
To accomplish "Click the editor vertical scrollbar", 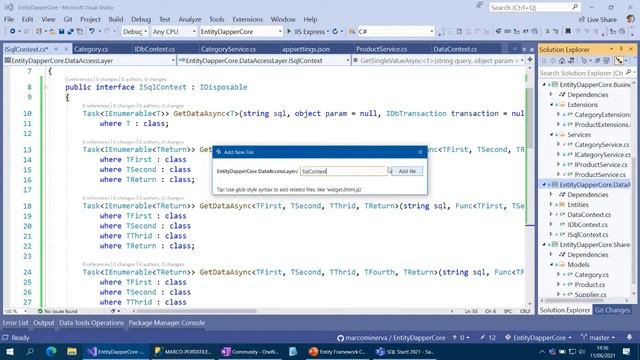I will pyautogui.click(x=529, y=186).
